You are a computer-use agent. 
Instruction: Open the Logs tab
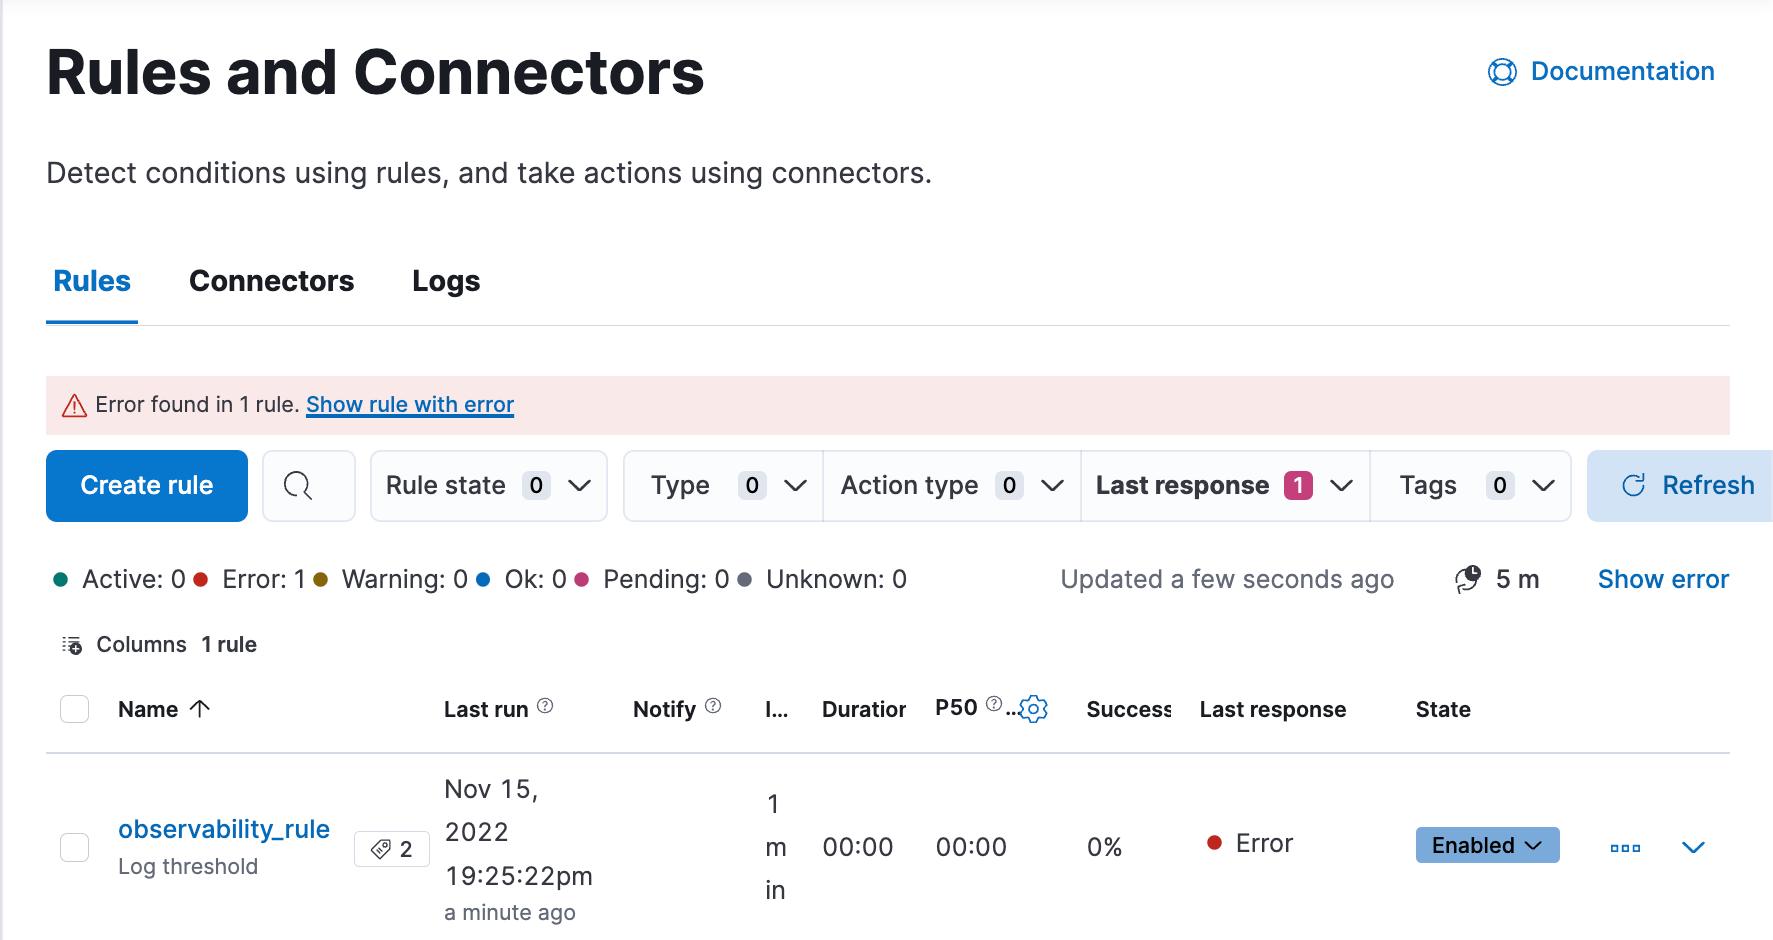(x=446, y=281)
